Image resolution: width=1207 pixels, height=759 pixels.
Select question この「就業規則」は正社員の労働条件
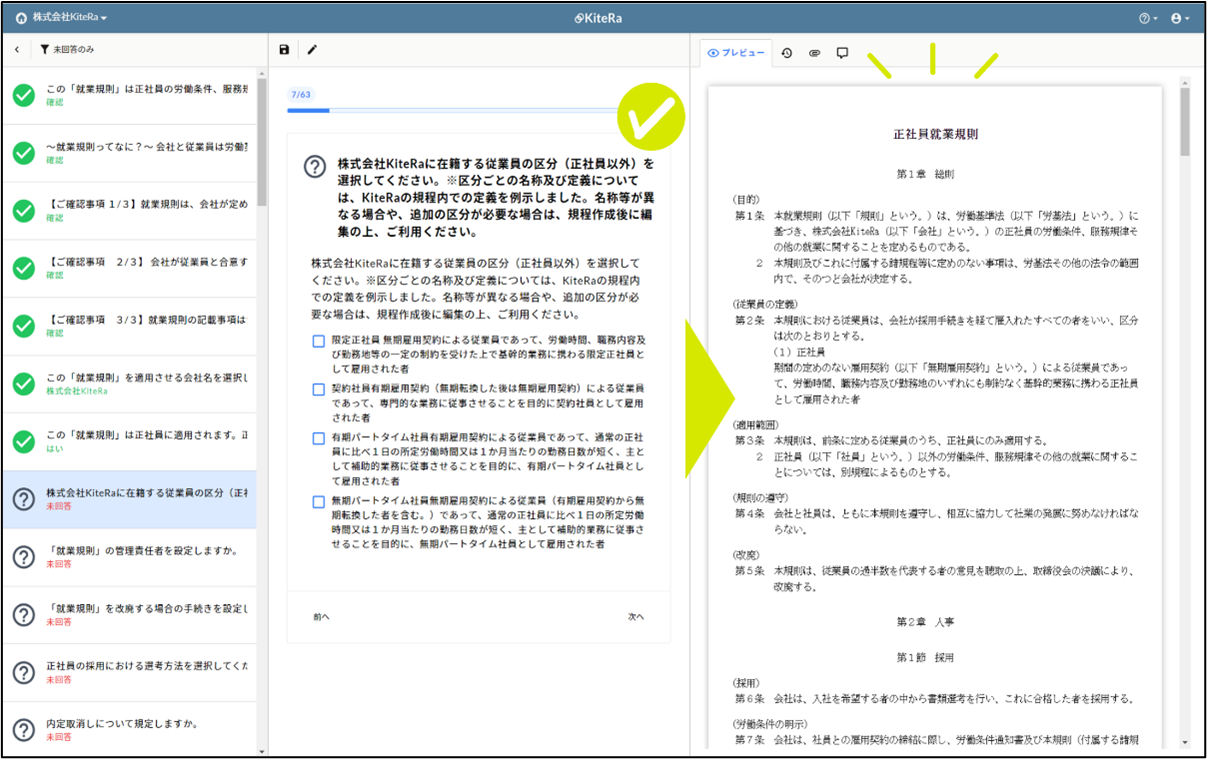129,96
